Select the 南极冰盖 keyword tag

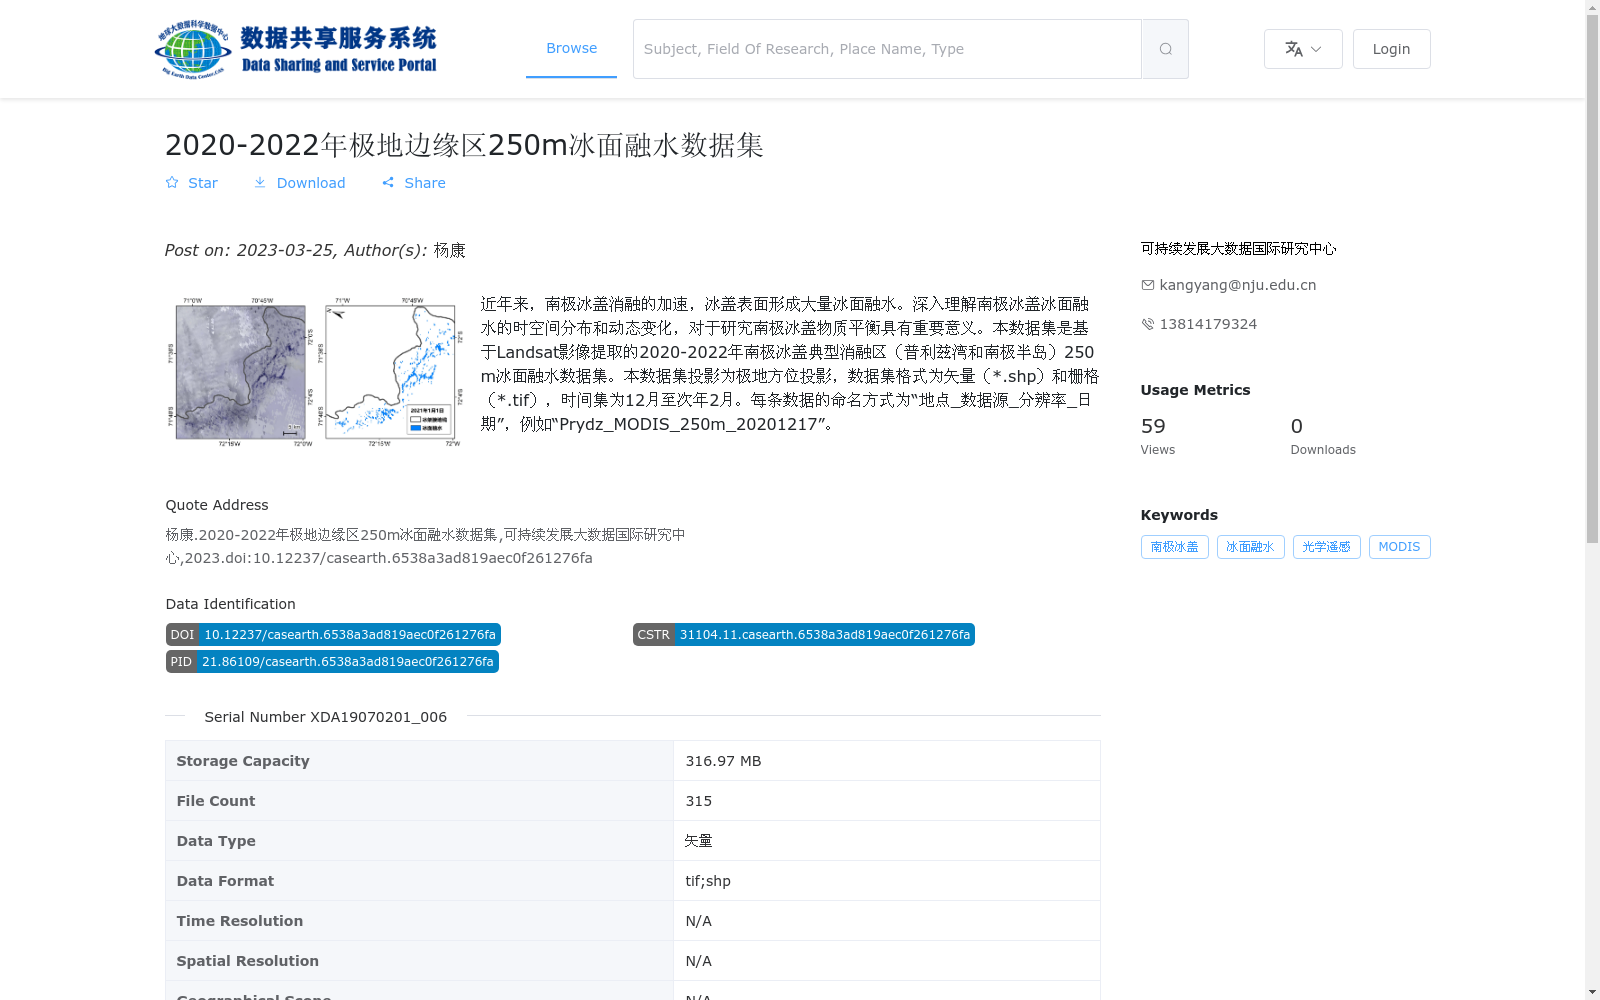pos(1174,547)
